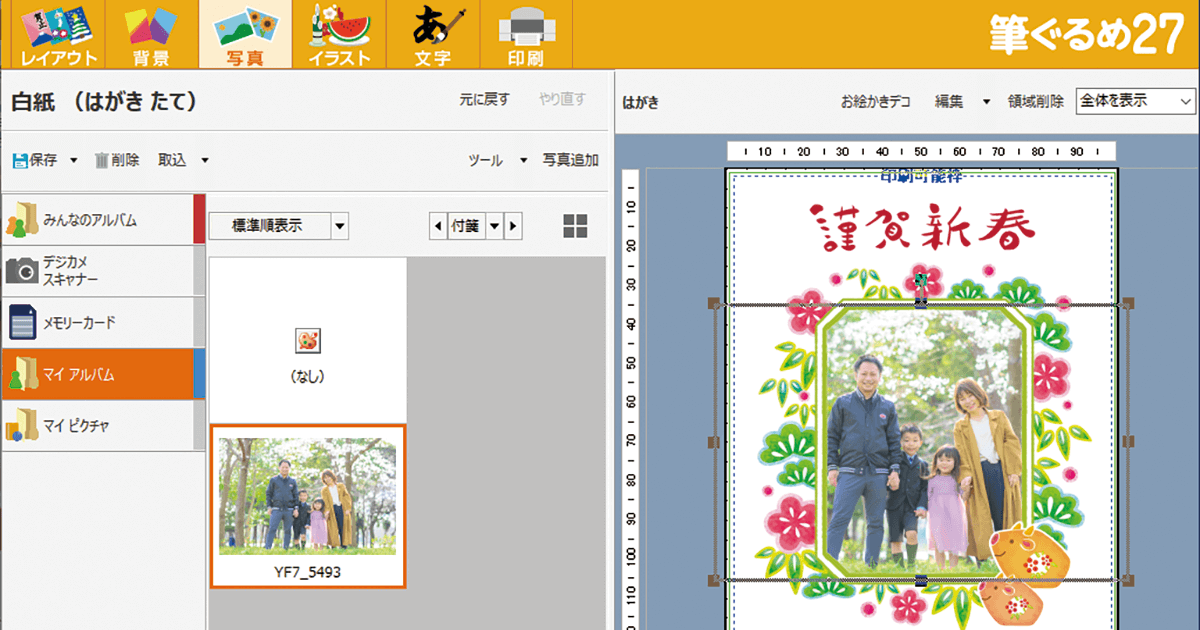
Task: Click 元に戻す undo button
Action: pyautogui.click(x=484, y=100)
